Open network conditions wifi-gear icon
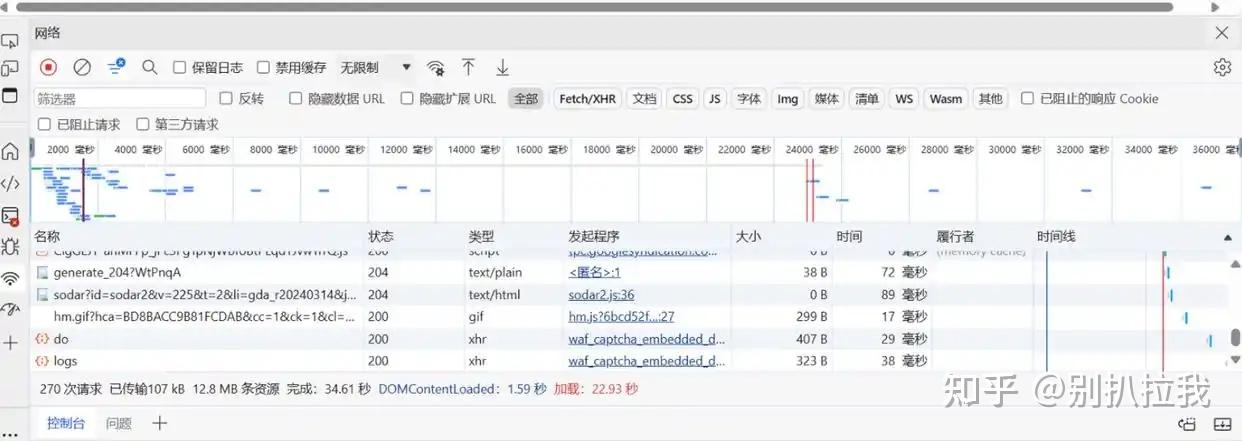Screen dimensions: 1242x441 pyautogui.click(x=435, y=67)
